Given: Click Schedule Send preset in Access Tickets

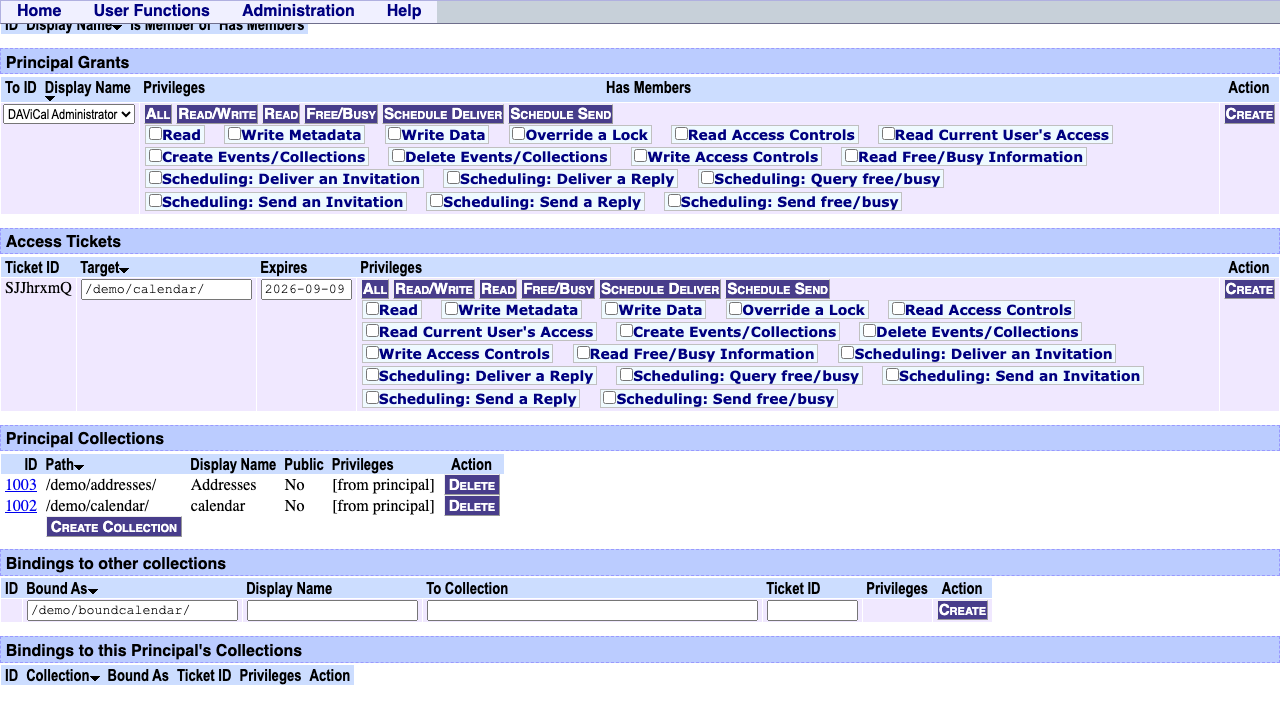Looking at the screenshot, I should [777, 289].
